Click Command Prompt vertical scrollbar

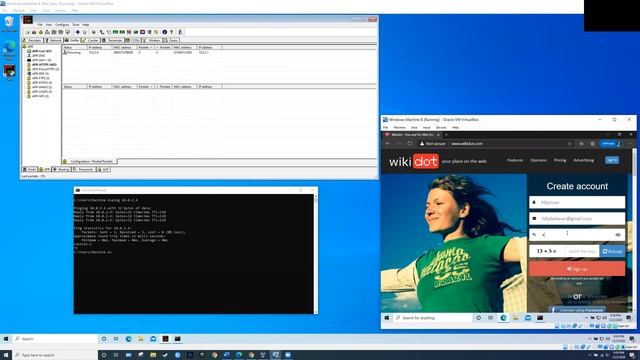[316, 254]
